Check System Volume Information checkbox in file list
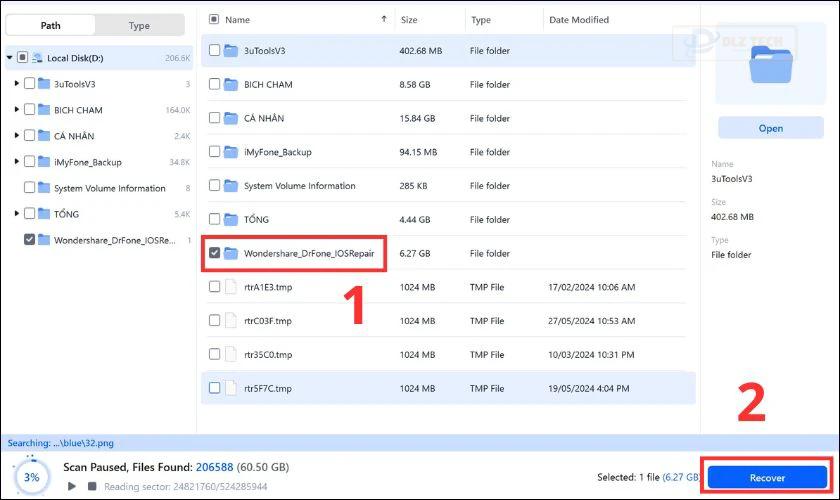The height and width of the screenshot is (500, 840). click(x=214, y=185)
